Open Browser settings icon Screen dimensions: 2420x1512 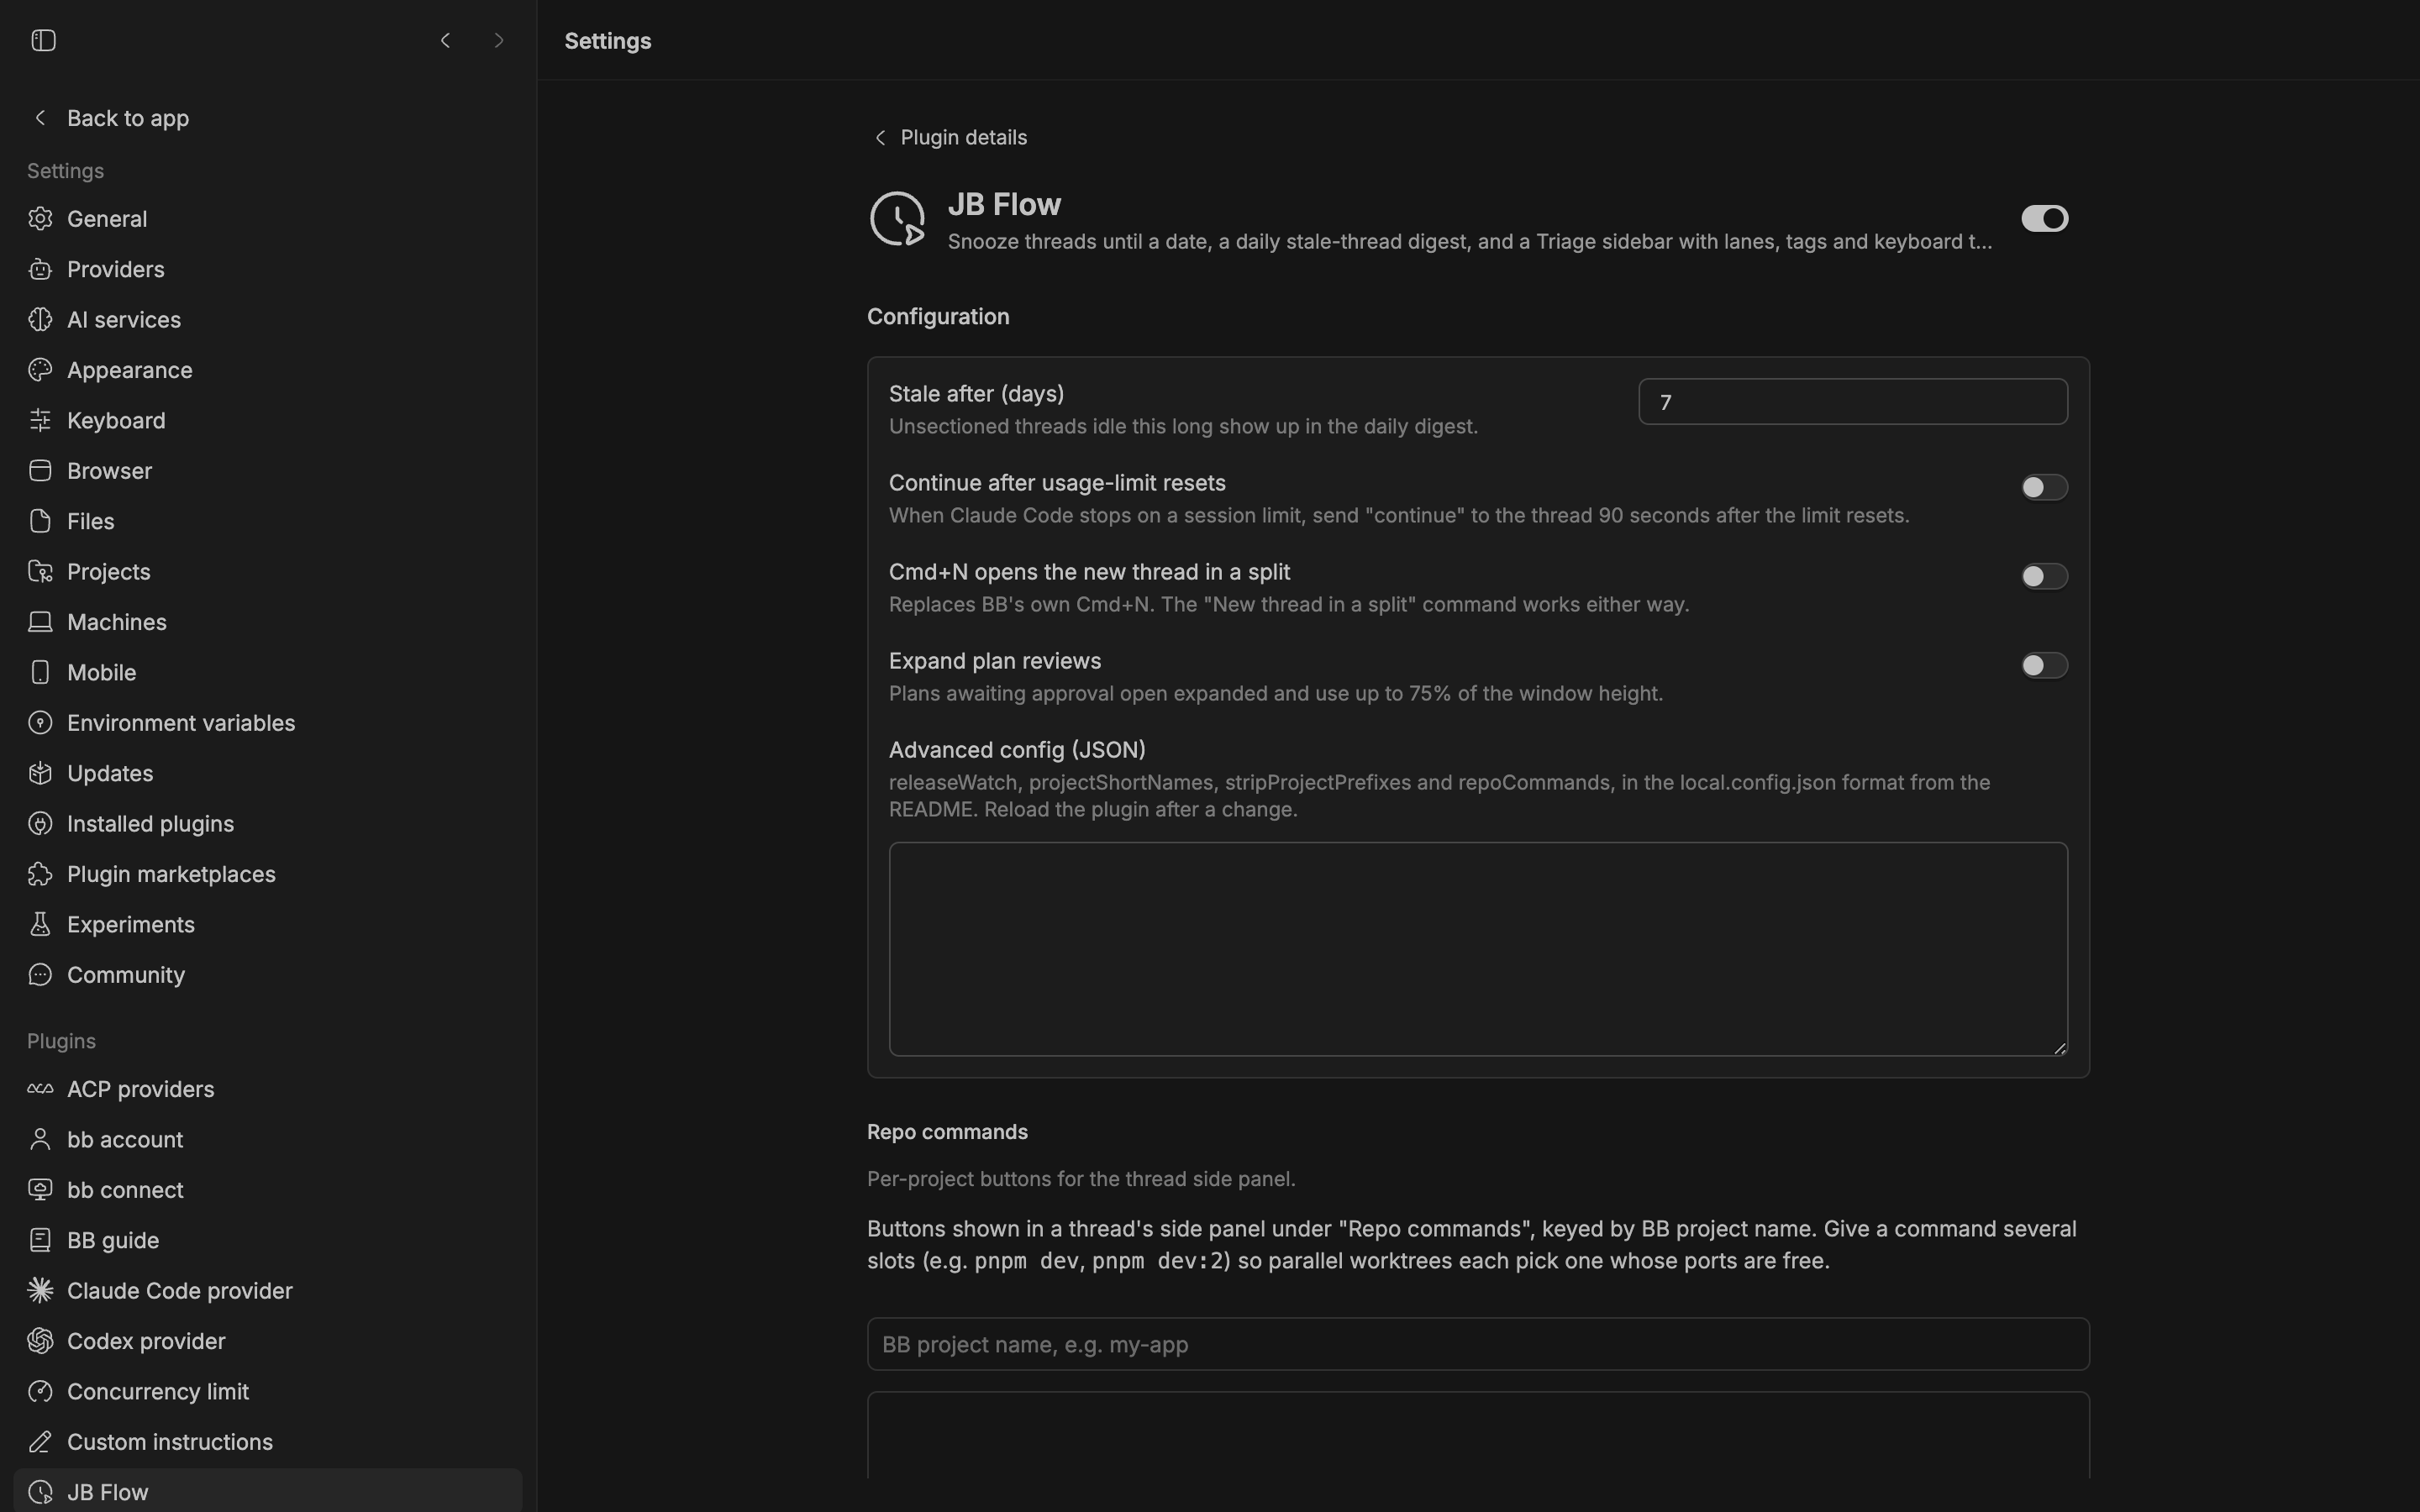click(x=40, y=471)
